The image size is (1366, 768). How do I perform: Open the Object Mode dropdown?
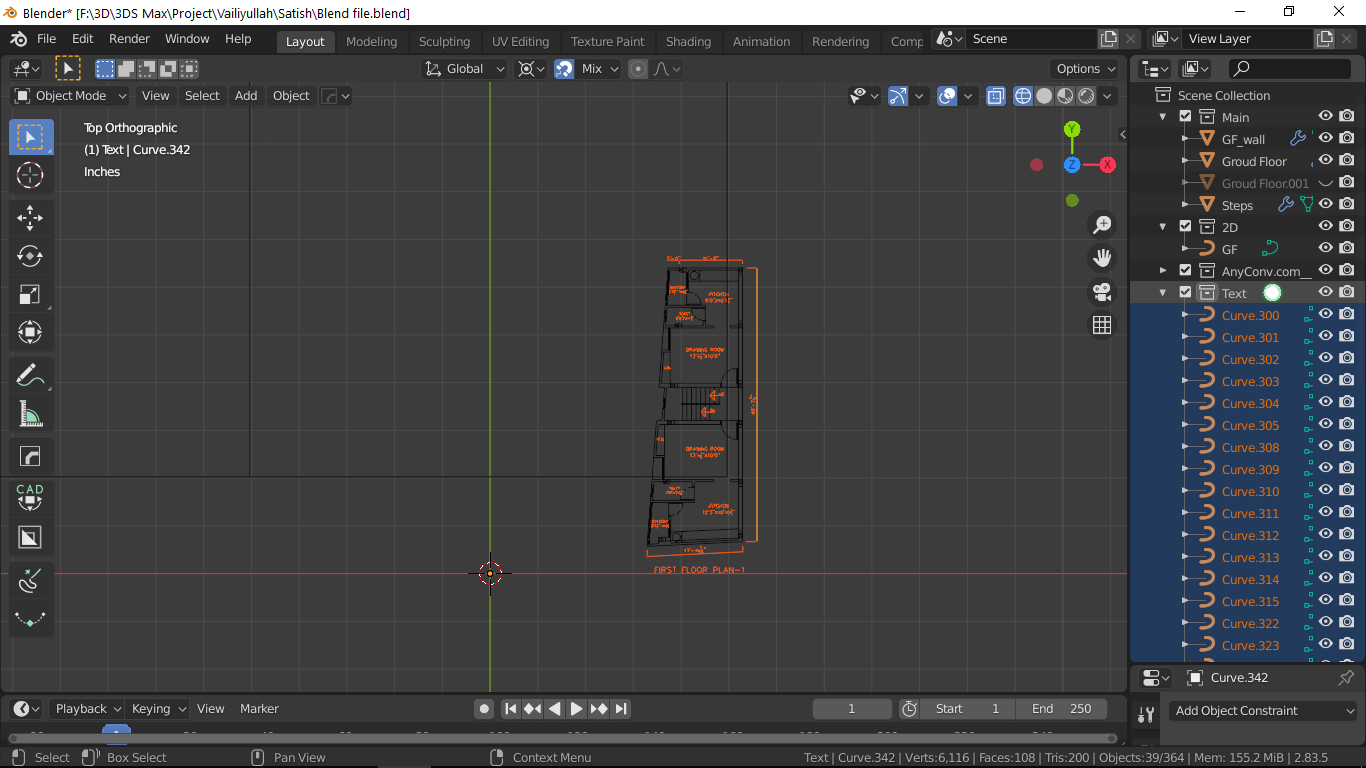(x=70, y=96)
